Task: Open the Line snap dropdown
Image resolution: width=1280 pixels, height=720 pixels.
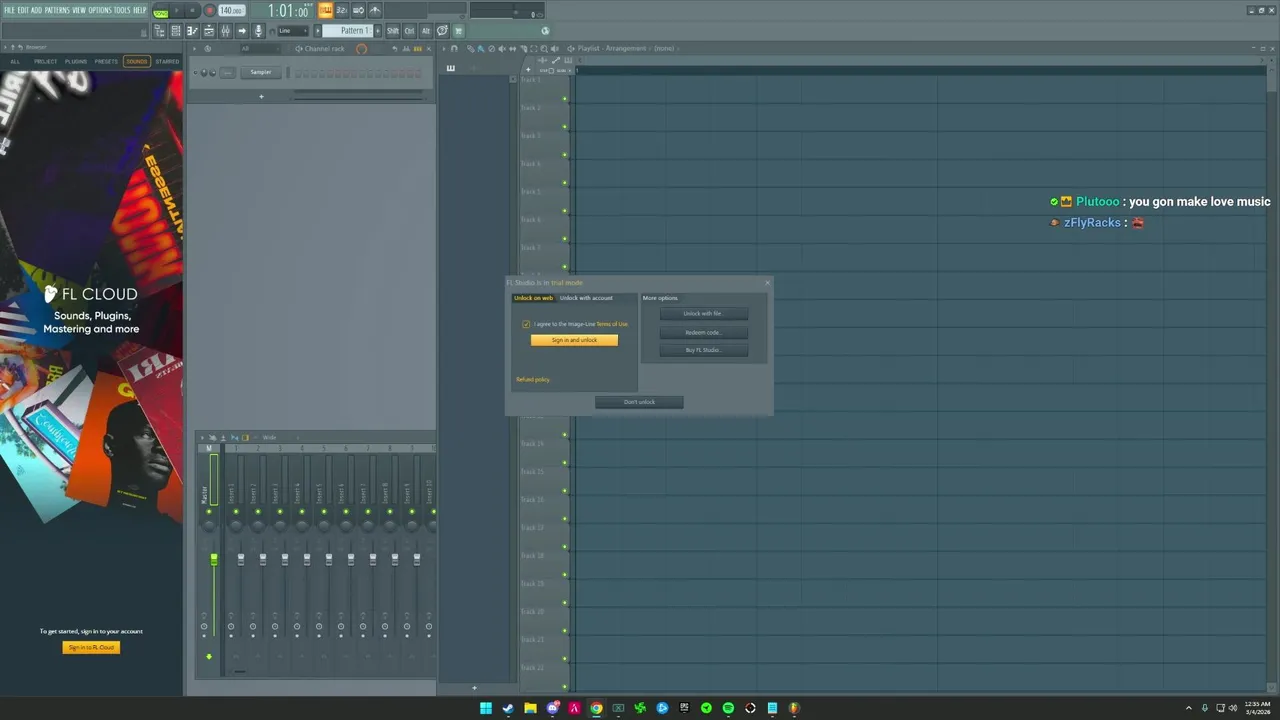Action: [293, 31]
